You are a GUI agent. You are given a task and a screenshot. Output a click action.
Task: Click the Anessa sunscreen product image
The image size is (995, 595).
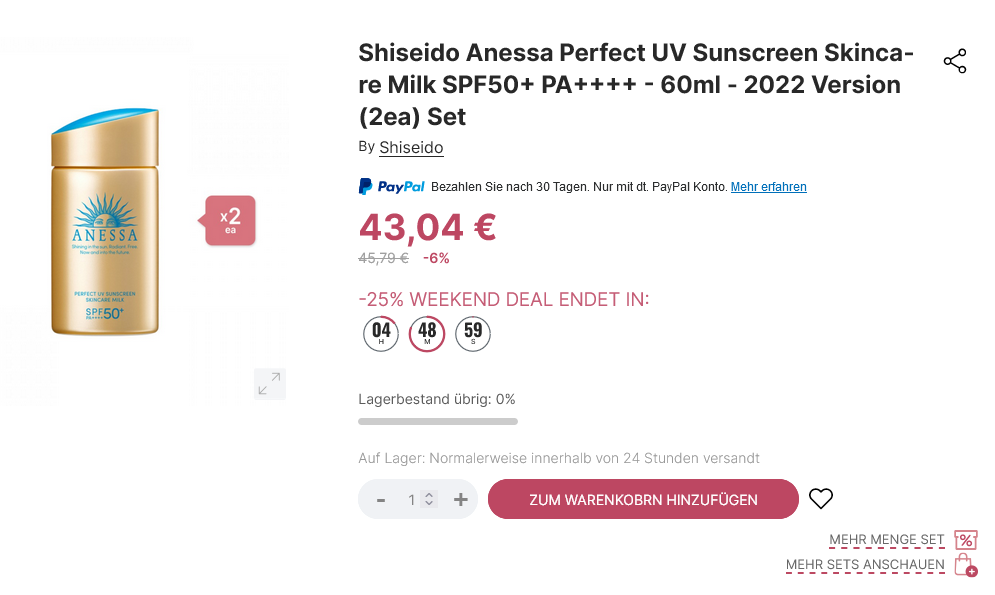tap(105, 222)
